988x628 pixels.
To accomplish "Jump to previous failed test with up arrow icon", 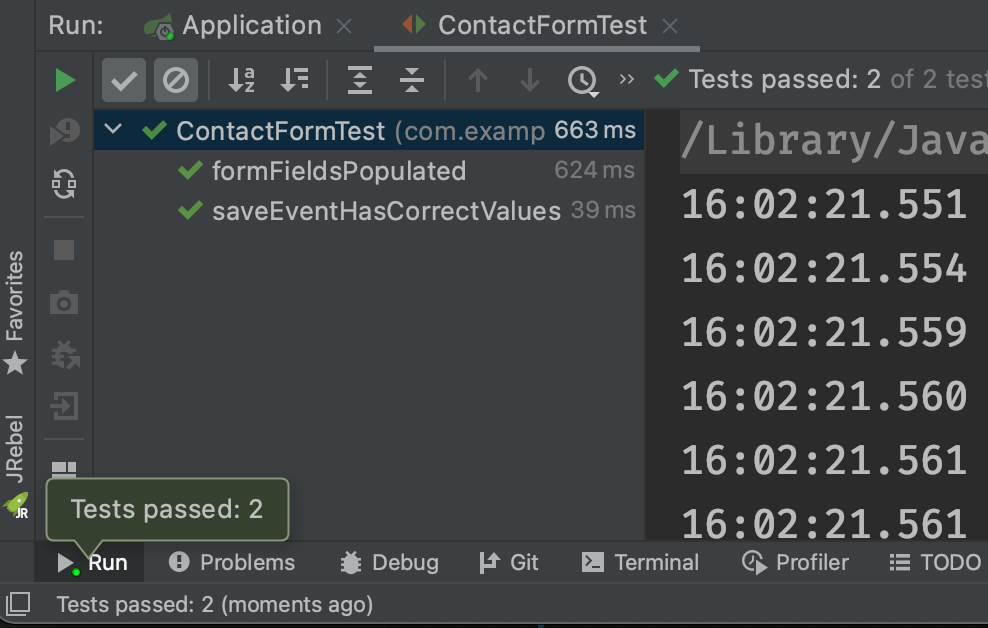I will click(477, 80).
